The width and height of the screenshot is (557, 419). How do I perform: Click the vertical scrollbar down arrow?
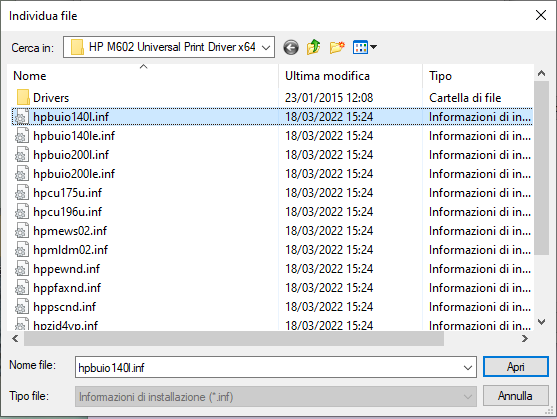point(541,322)
